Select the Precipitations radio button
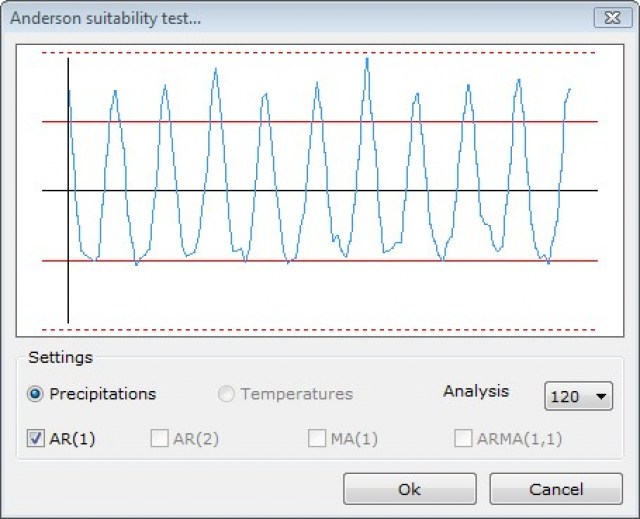 35,394
